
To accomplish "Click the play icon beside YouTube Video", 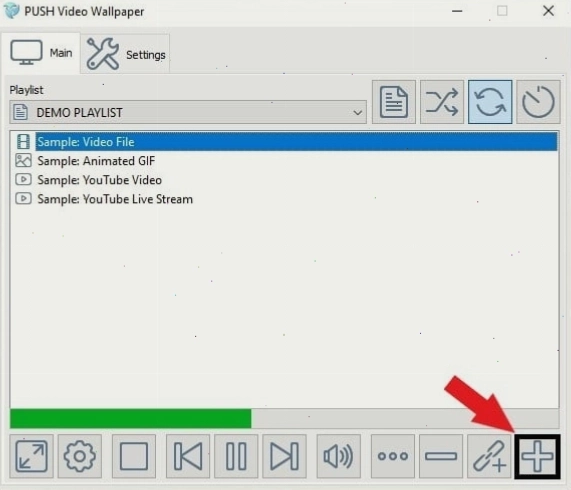I will coord(23,179).
